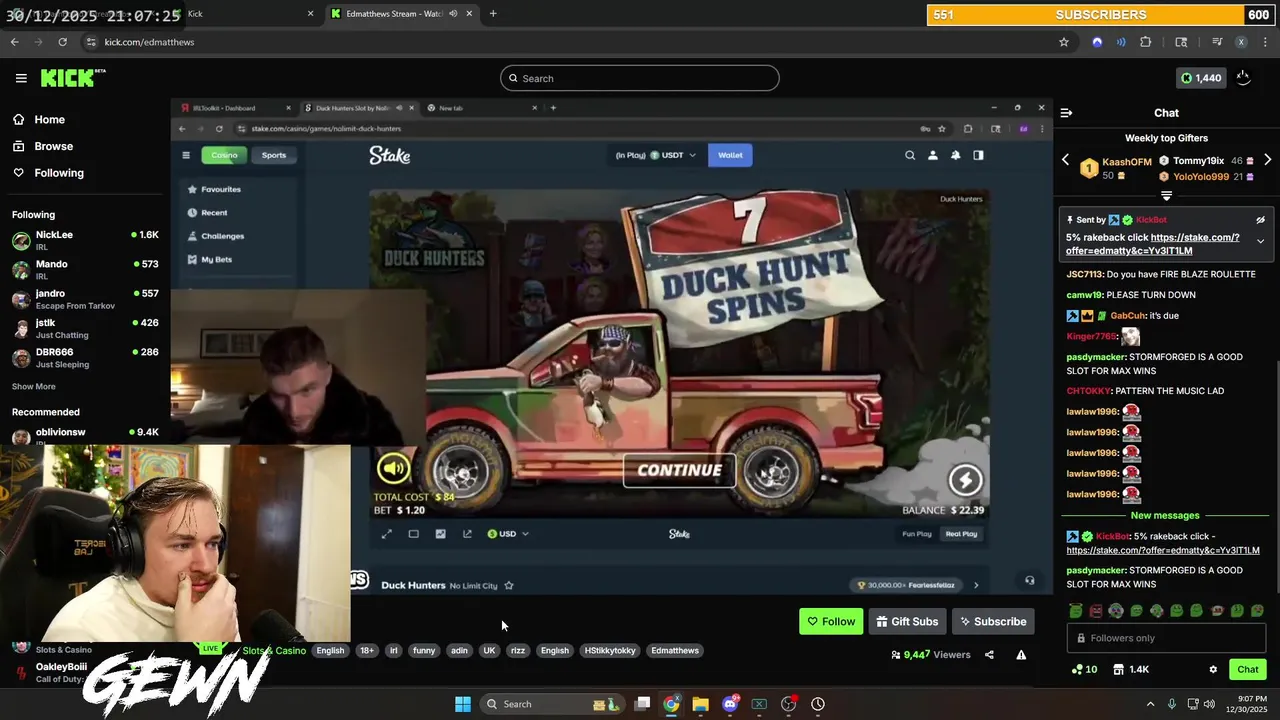Viewport: 1280px width, 720px height.
Task: Expand the Fearlessfellaz winner ticker arrow
Action: point(976,585)
